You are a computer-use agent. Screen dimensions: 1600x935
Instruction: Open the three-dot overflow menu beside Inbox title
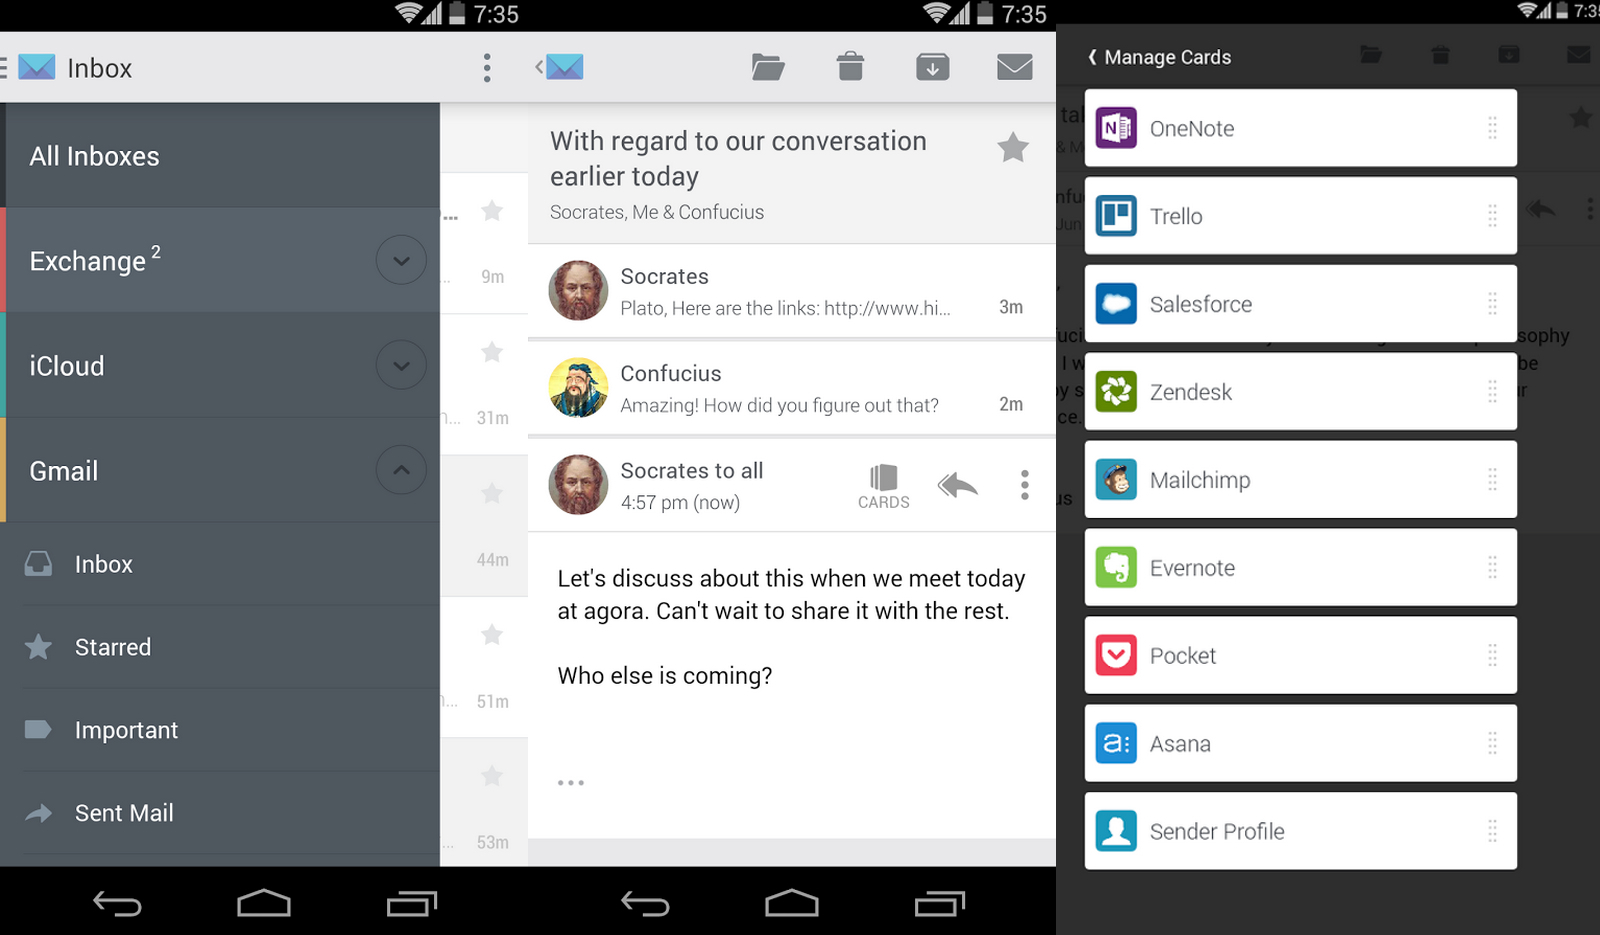(487, 68)
